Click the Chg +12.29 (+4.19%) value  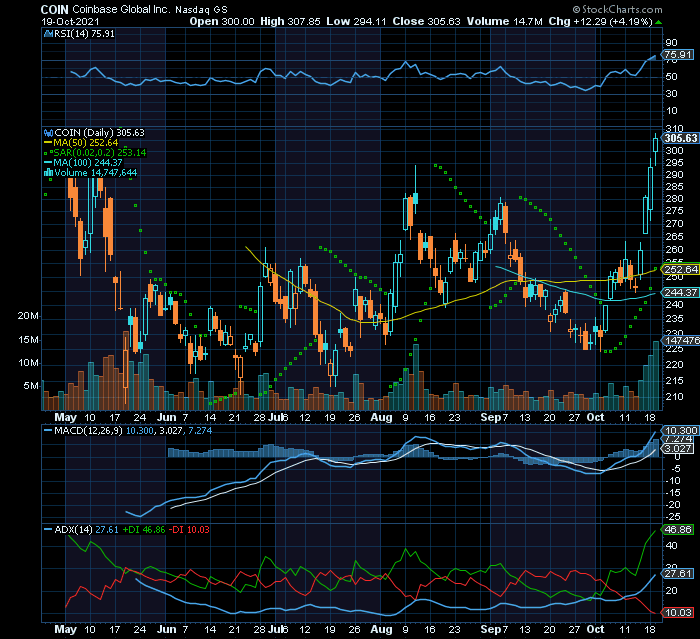(600, 21)
